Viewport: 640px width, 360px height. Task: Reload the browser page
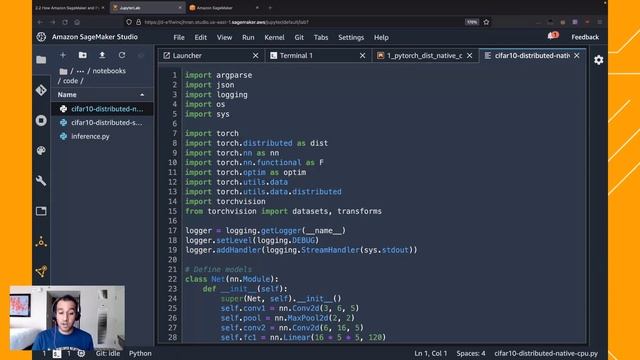[x=65, y=22]
